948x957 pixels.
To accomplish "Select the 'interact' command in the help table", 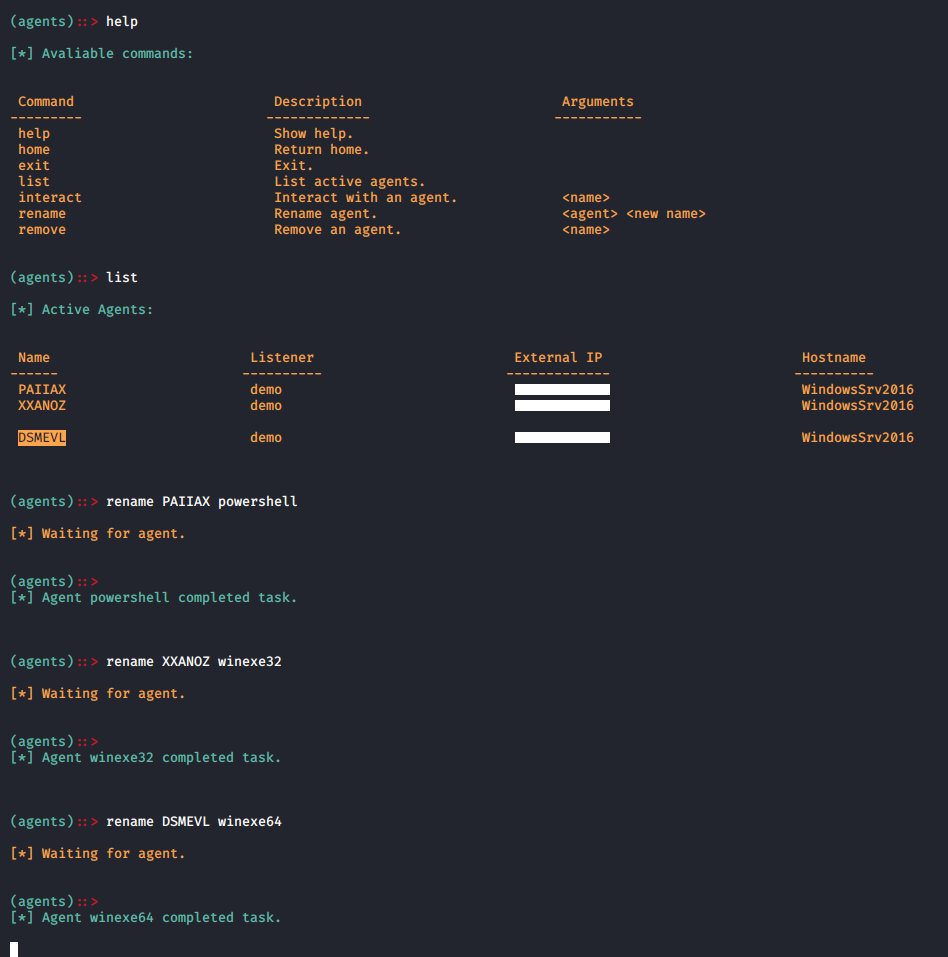I will (x=50, y=197).
